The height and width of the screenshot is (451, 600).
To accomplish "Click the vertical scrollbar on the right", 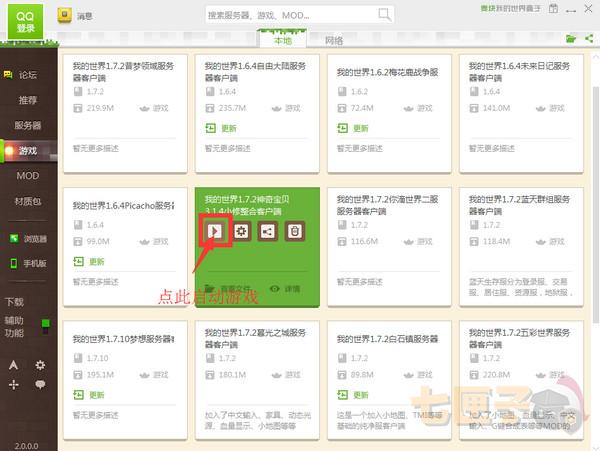I will pos(595,205).
